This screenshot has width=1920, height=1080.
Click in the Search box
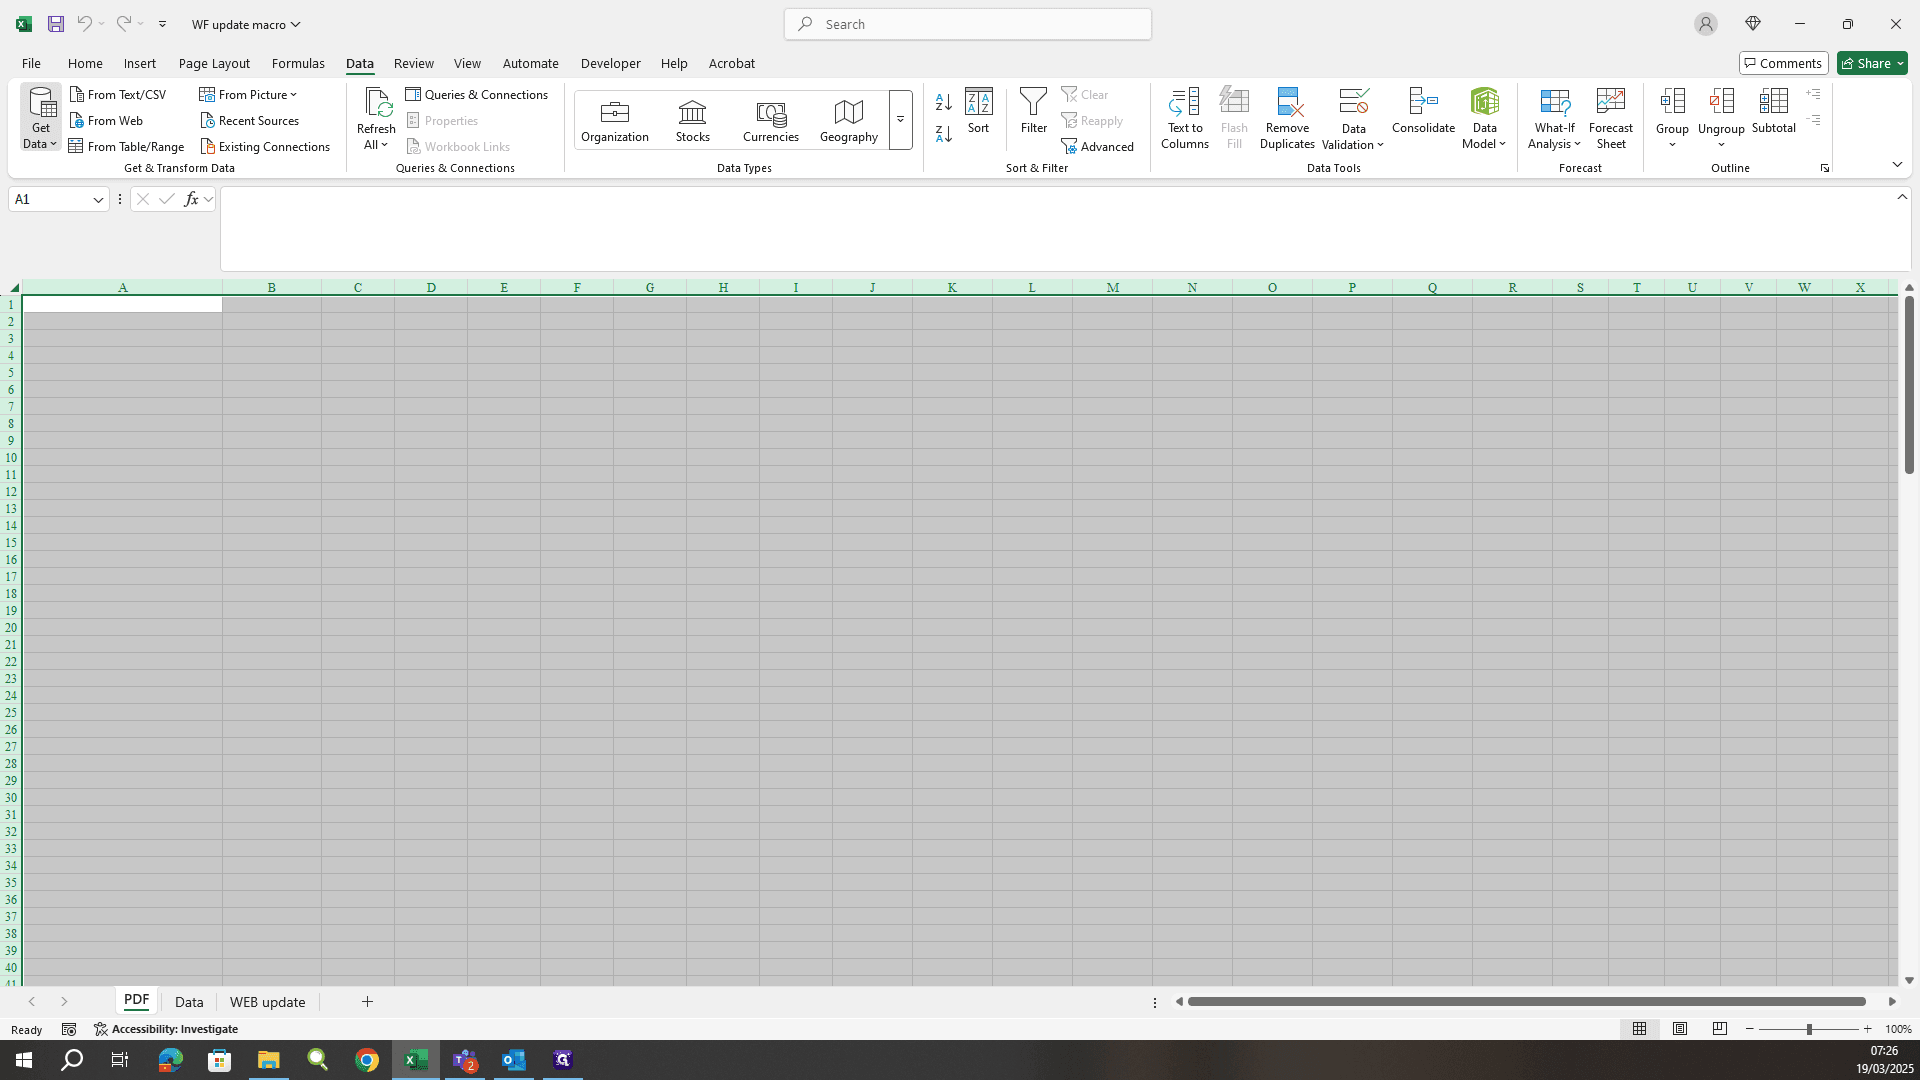[968, 24]
